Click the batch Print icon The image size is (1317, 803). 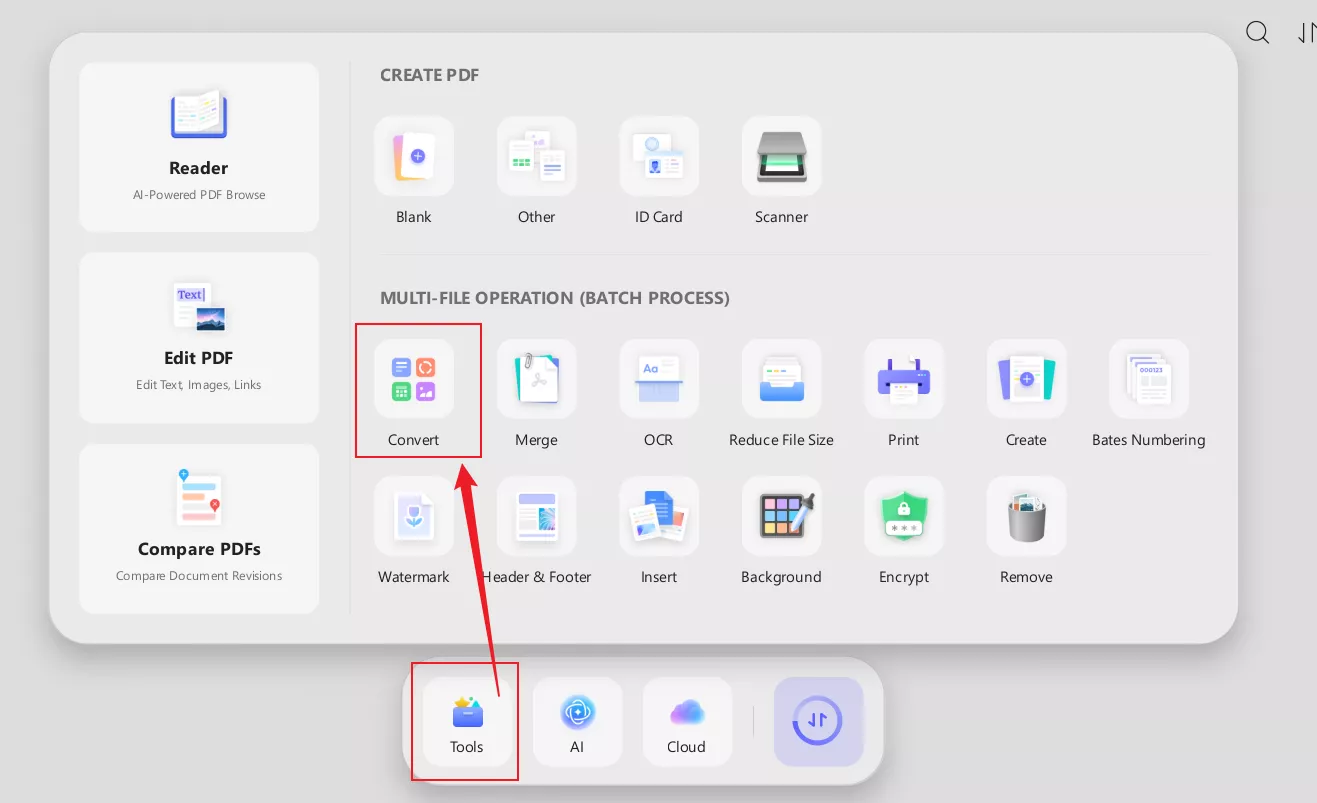[903, 379]
